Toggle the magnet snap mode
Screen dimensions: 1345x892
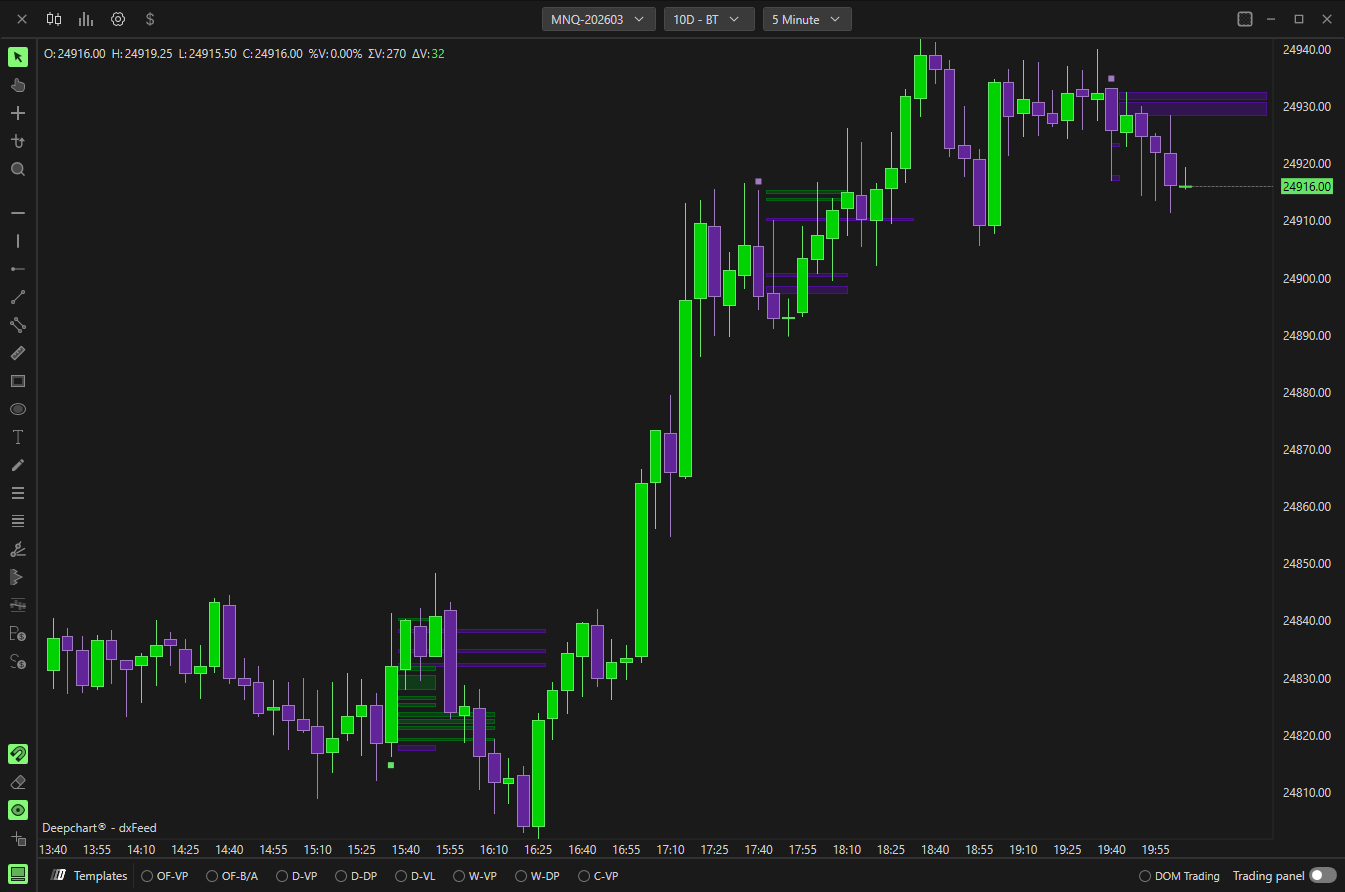click(18, 754)
